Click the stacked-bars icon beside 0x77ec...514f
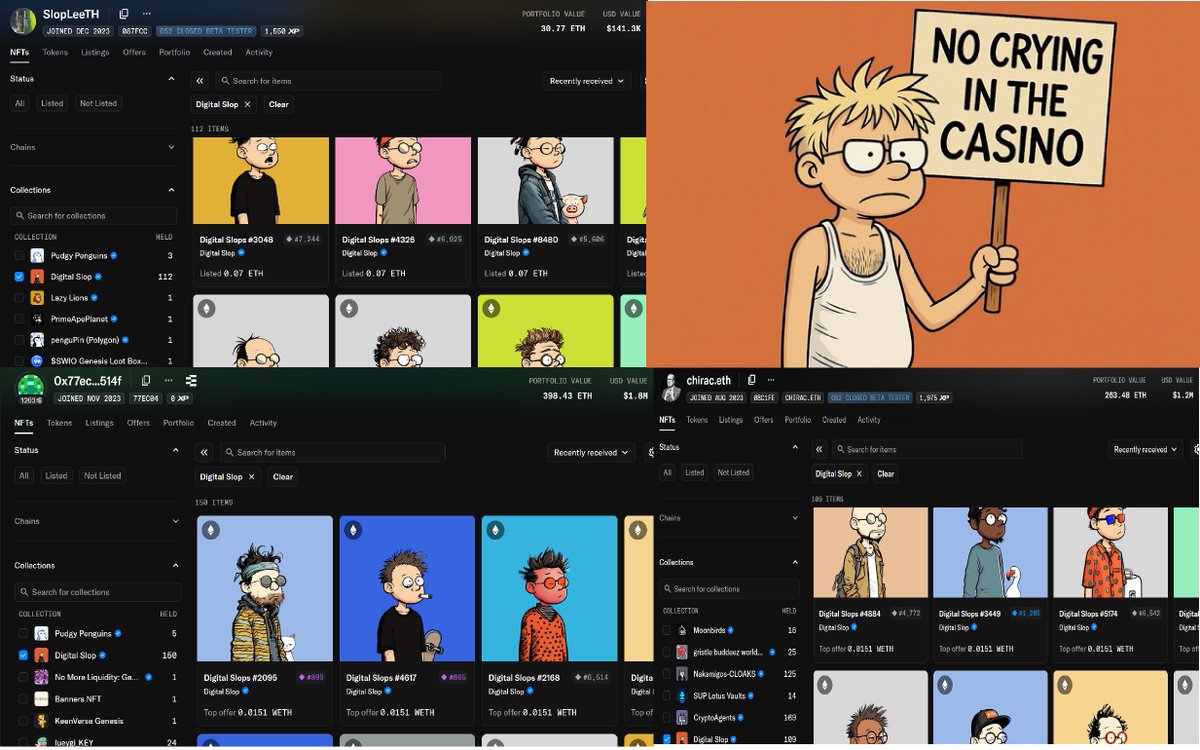 191,381
